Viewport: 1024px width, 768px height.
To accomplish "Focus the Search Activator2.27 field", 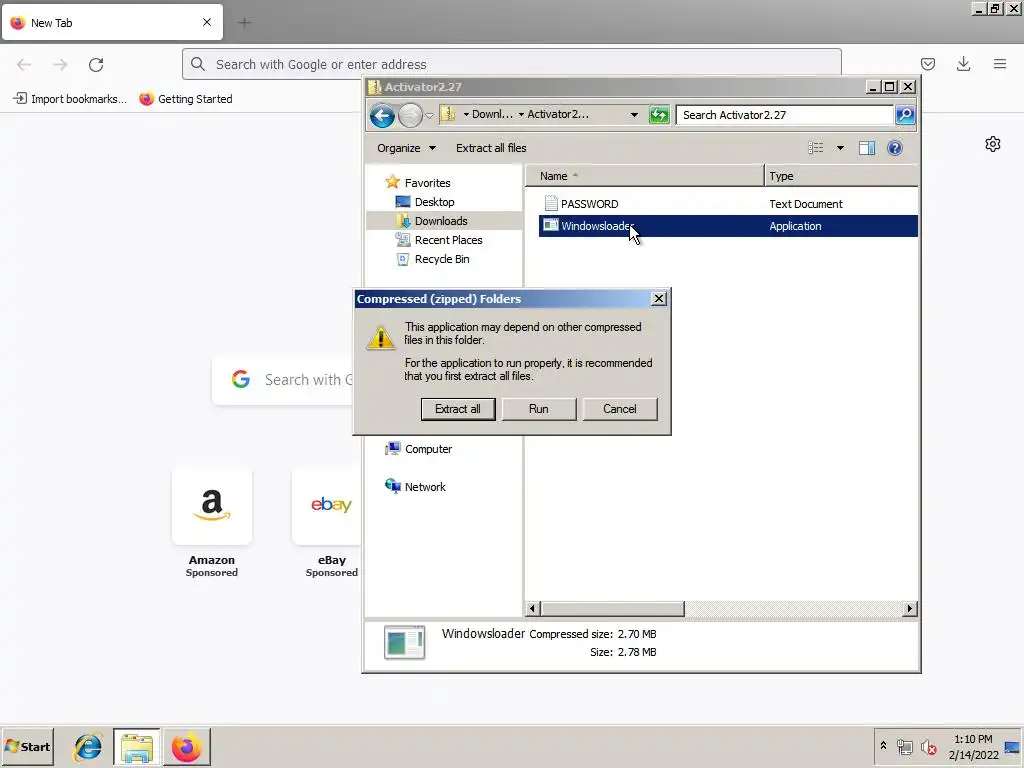I will 785,115.
